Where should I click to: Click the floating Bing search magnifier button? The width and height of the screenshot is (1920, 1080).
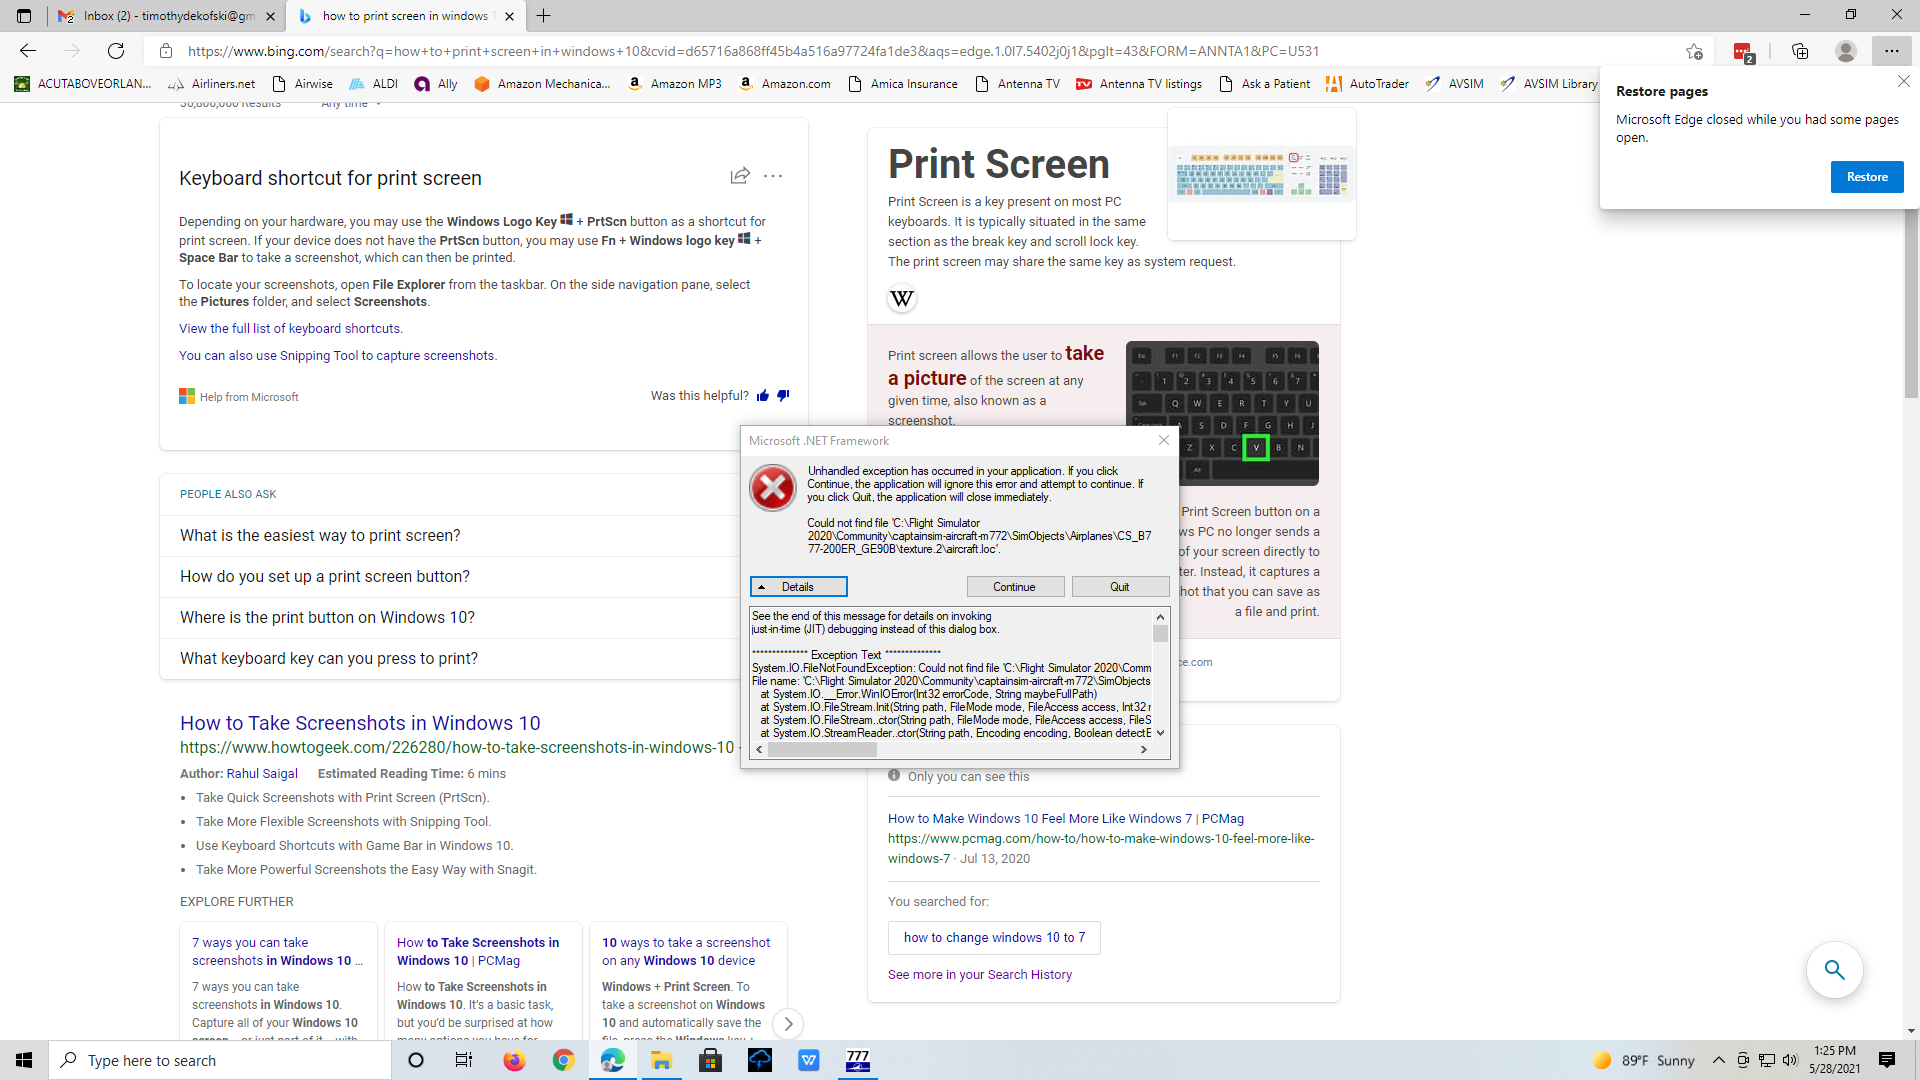[x=1834, y=969]
